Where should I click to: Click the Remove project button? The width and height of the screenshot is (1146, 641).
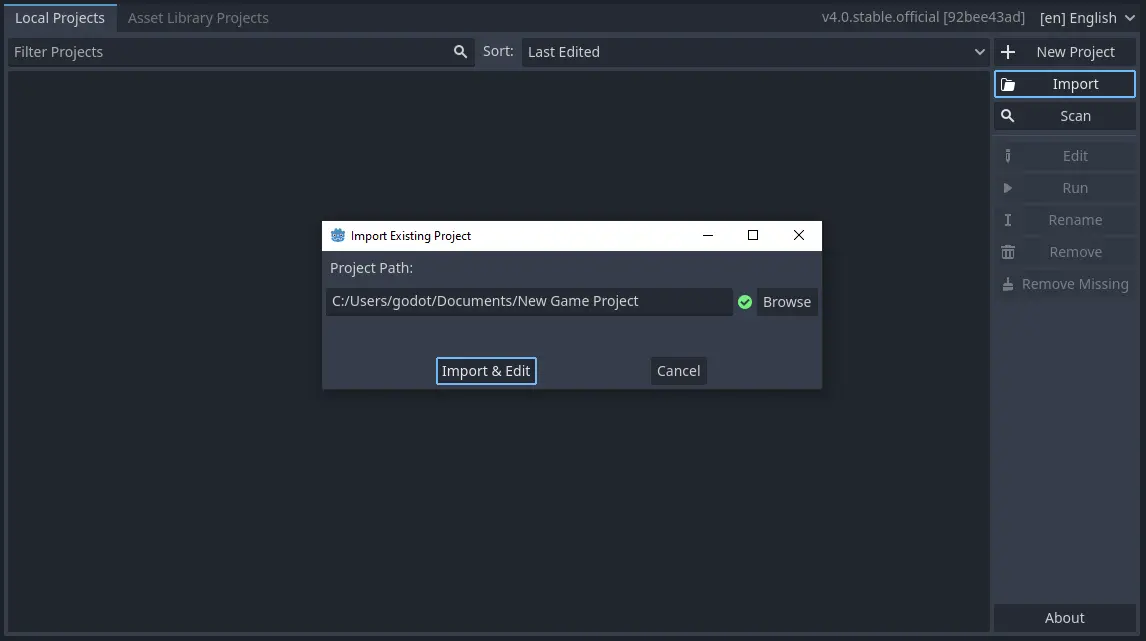pos(1065,252)
